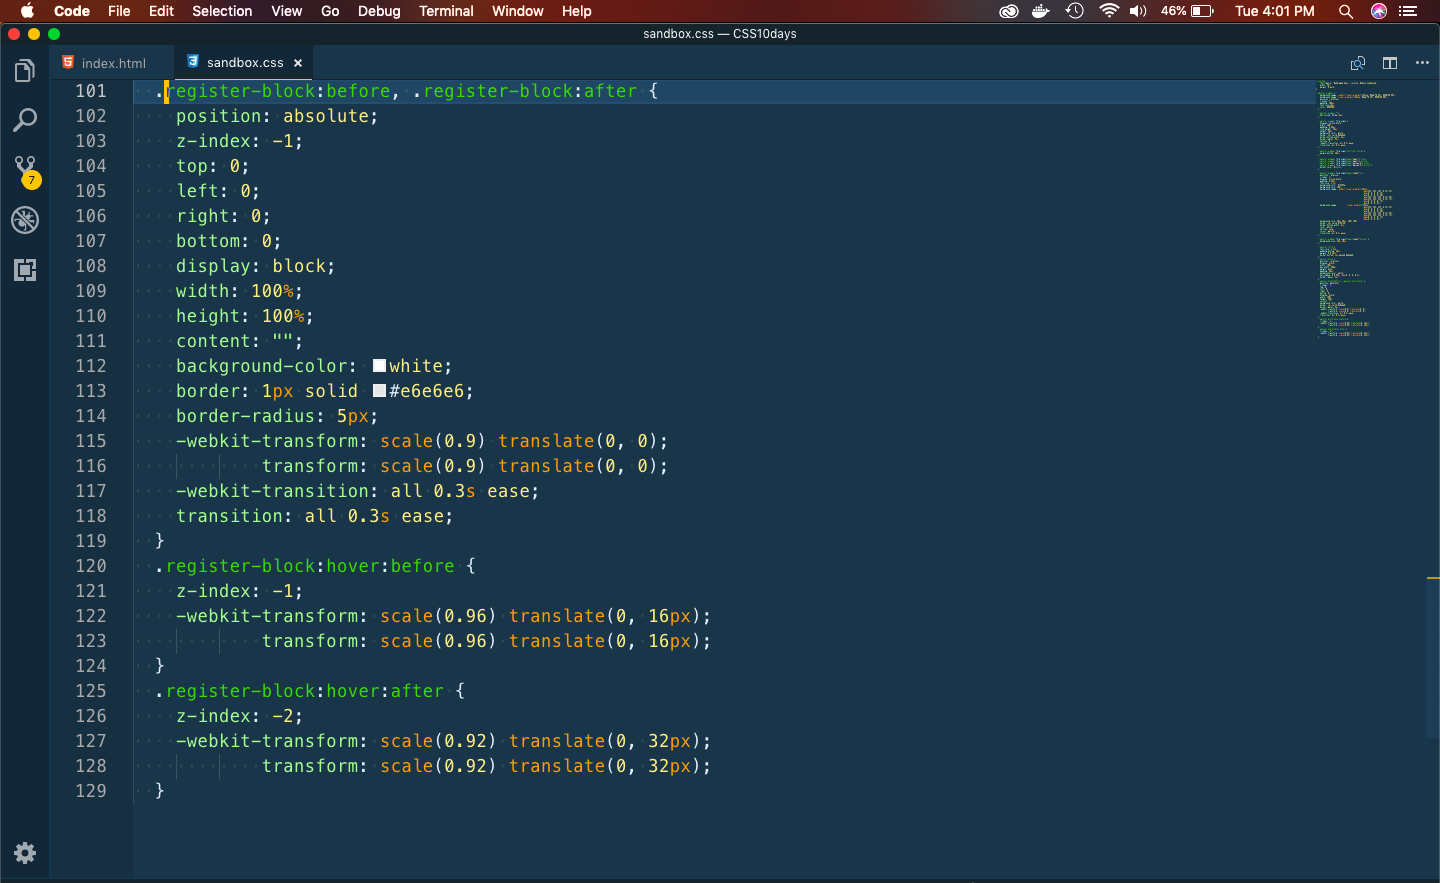
Task: Open the More Actions ellipsis menu
Action: click(x=1422, y=63)
